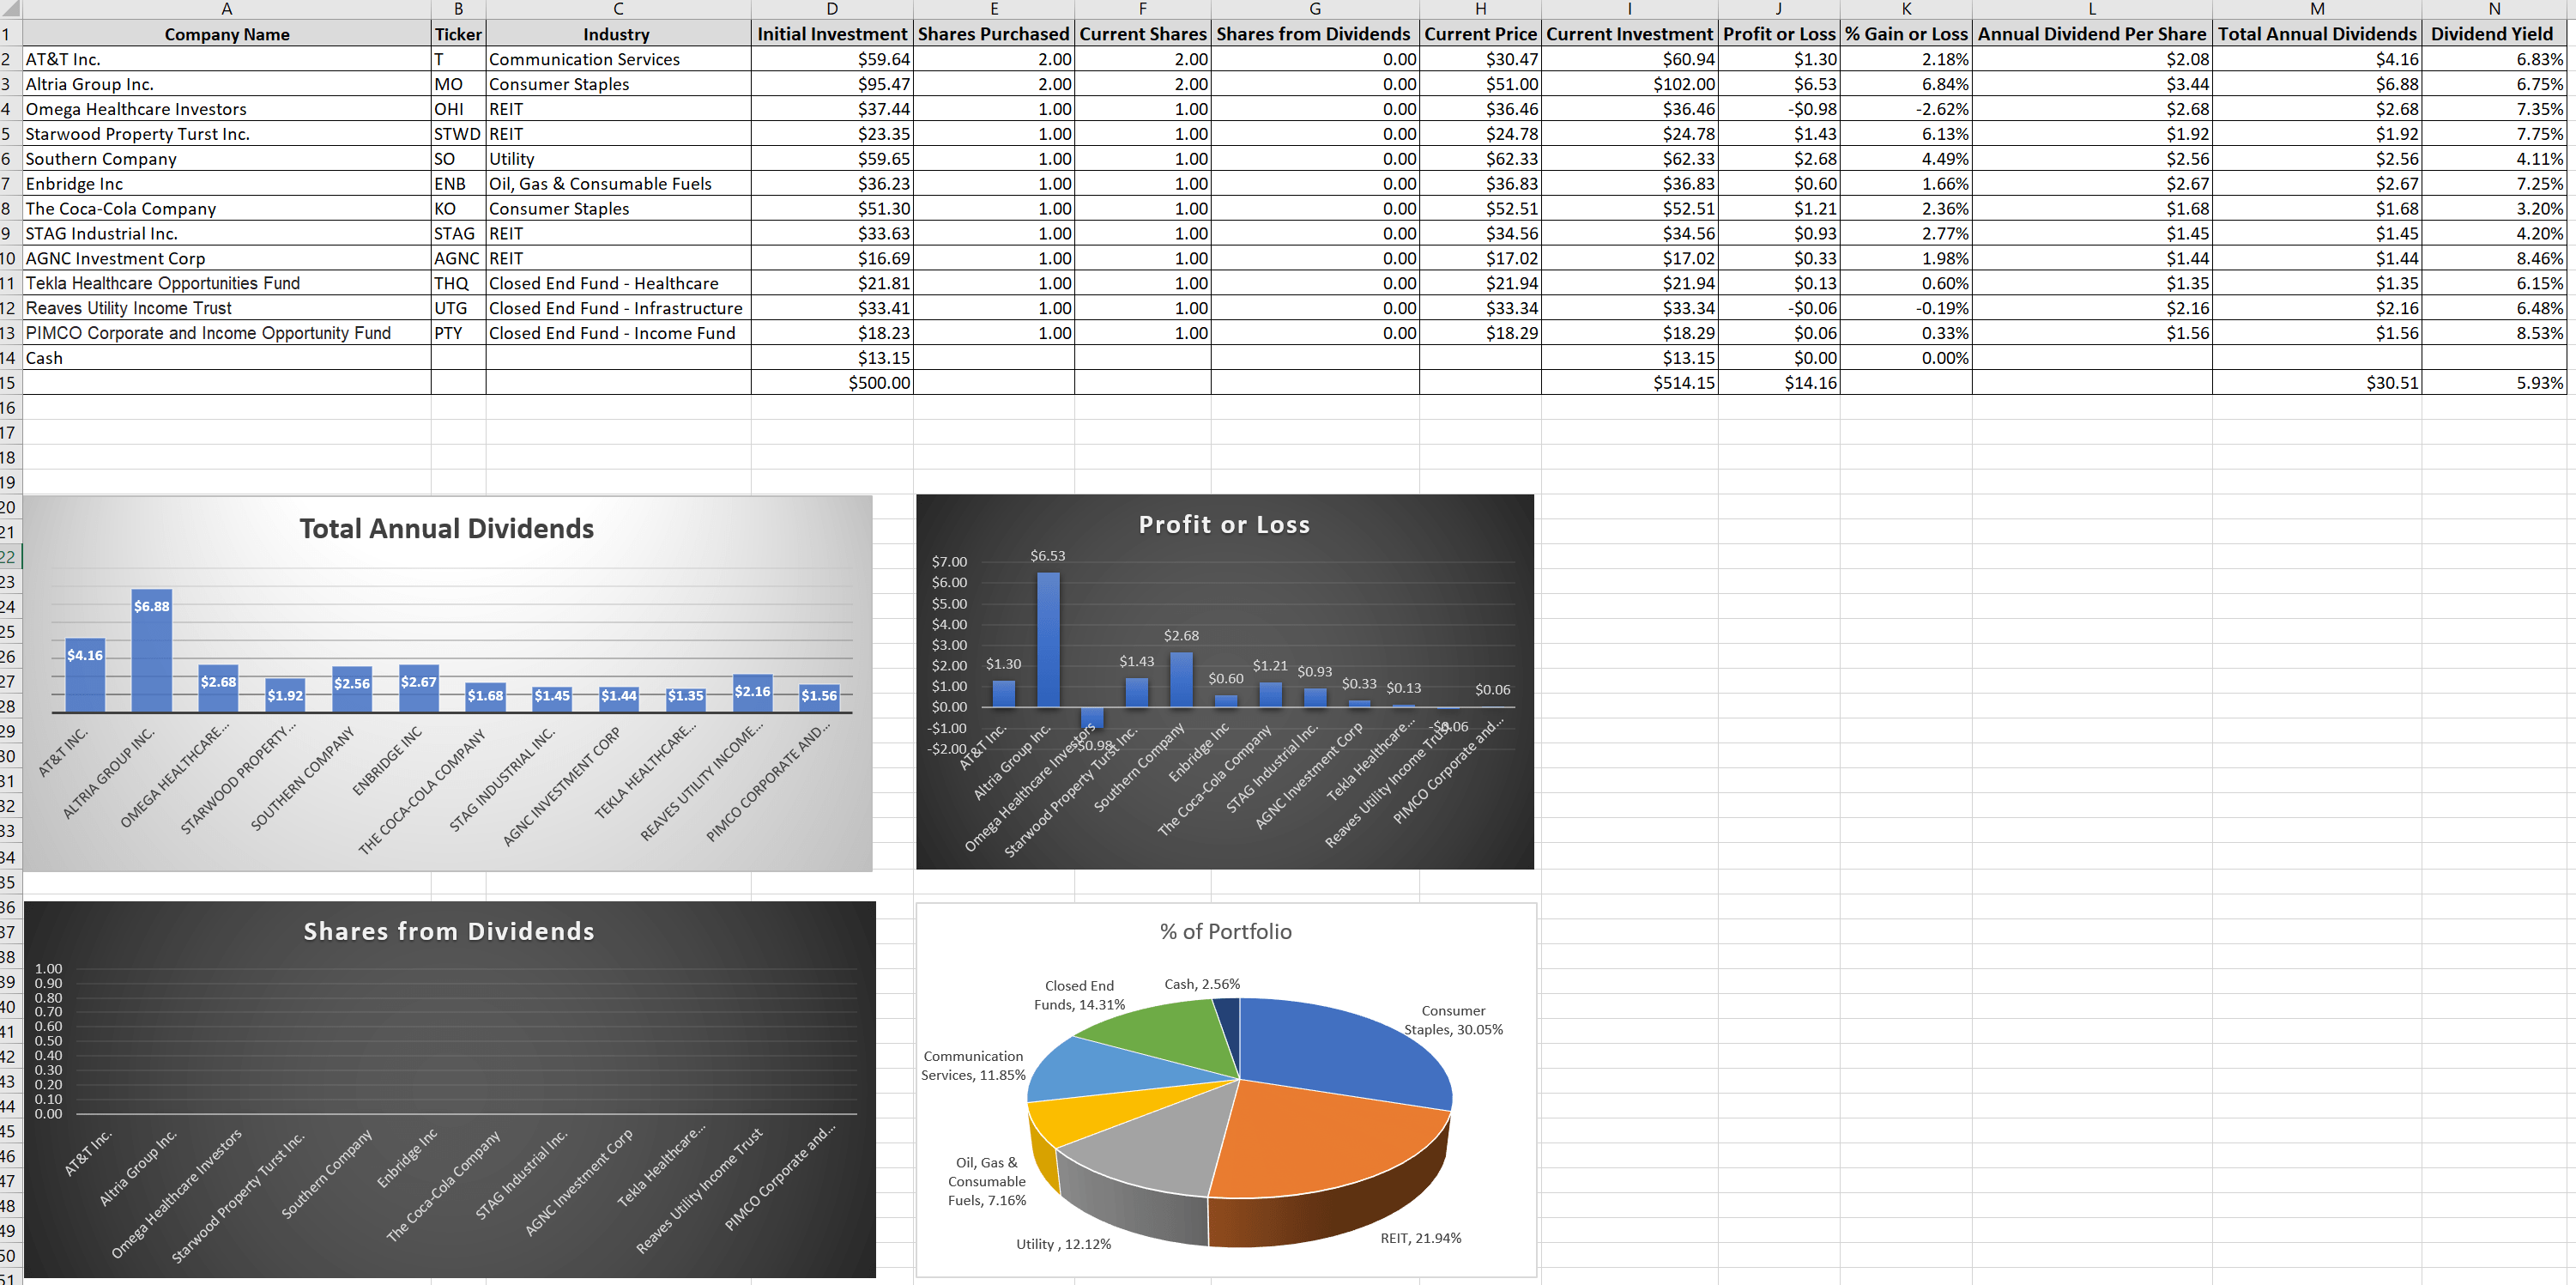The width and height of the screenshot is (2576, 1285).
Task: Click the $6.53 bar in Profit or Loss chart
Action: 1048,639
